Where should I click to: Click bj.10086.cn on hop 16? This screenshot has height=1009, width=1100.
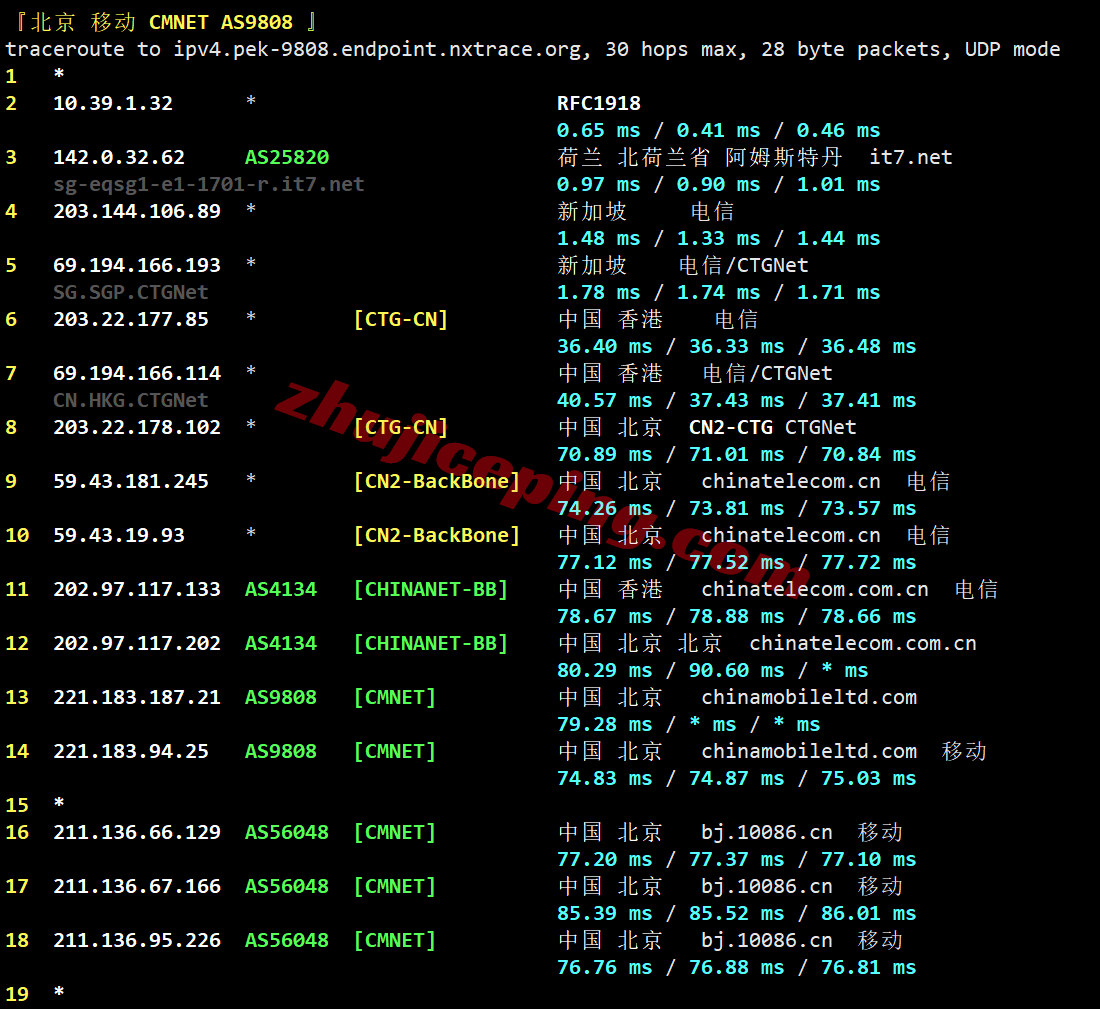[x=767, y=832]
